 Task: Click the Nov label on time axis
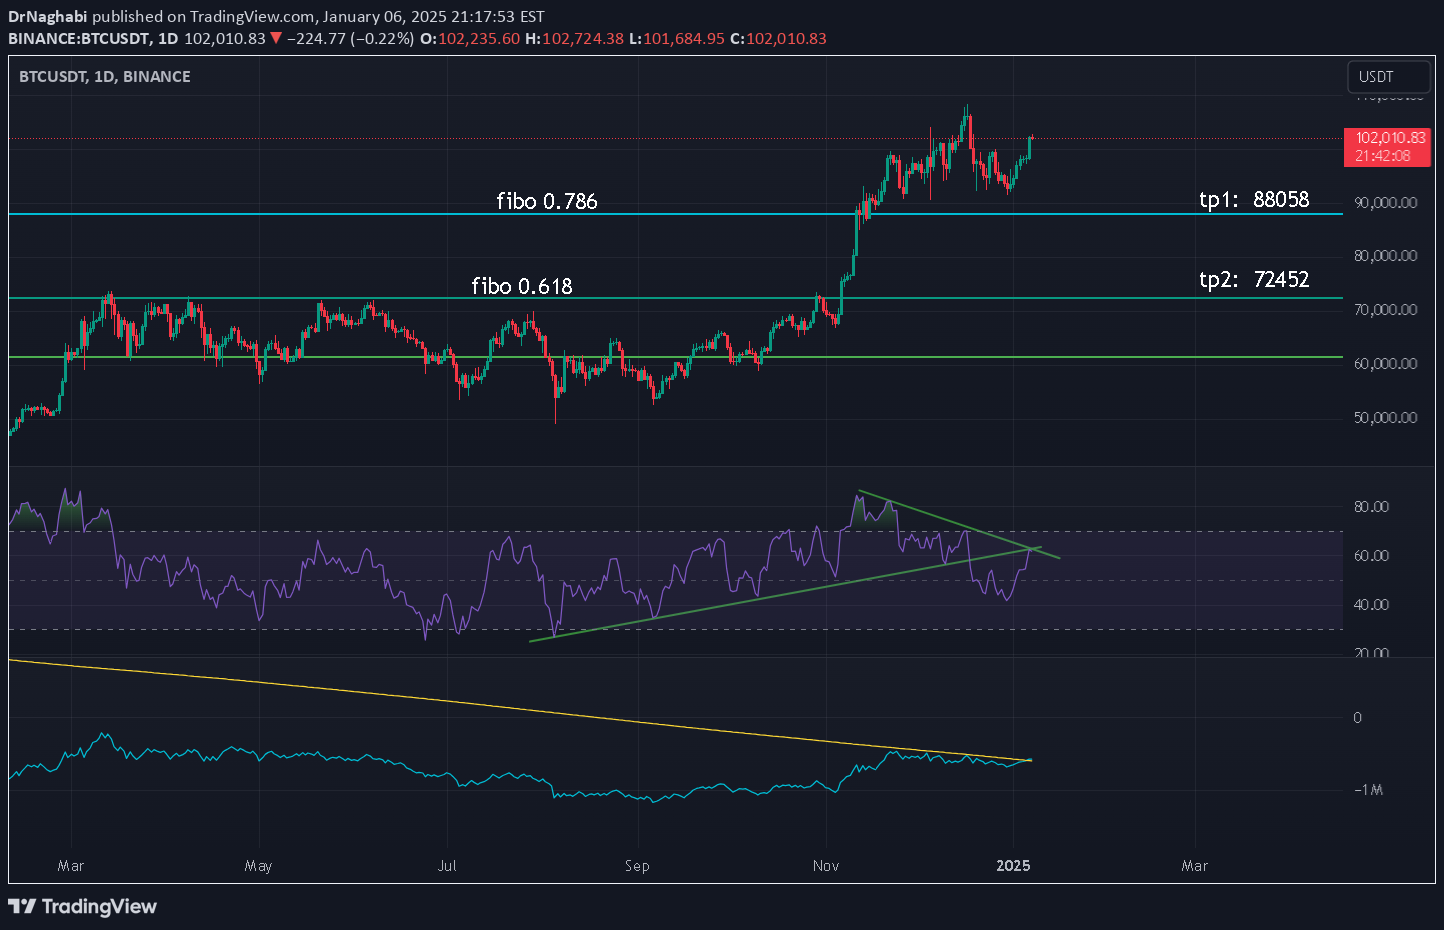point(826,865)
